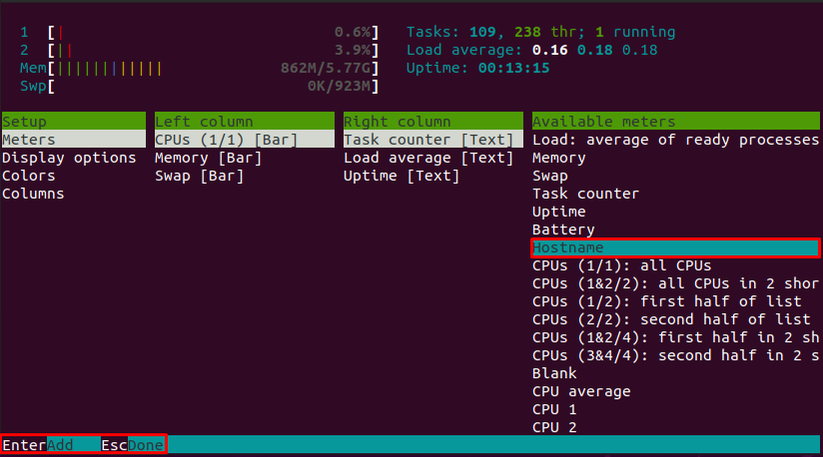Choose Uptime in Available meters
The width and height of the screenshot is (823, 457).
tap(559, 211)
